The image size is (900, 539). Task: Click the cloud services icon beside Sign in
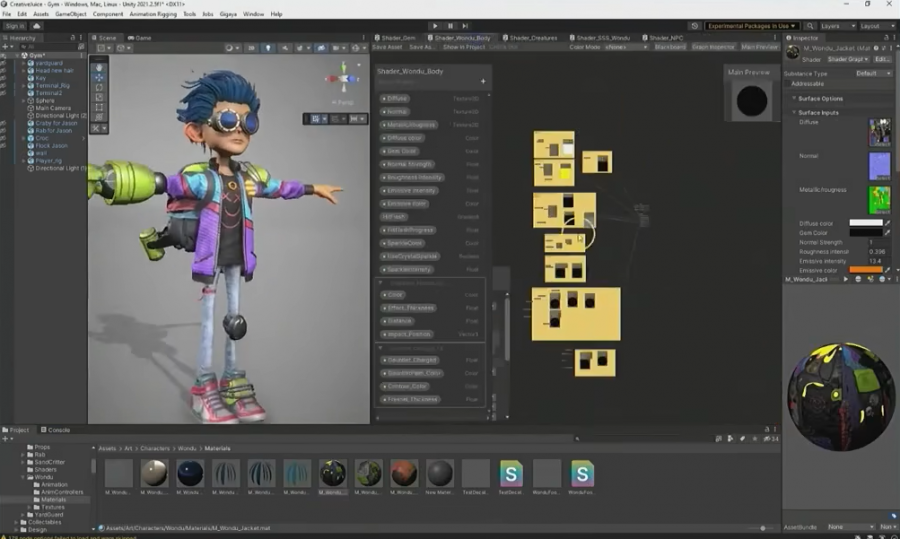[36, 26]
